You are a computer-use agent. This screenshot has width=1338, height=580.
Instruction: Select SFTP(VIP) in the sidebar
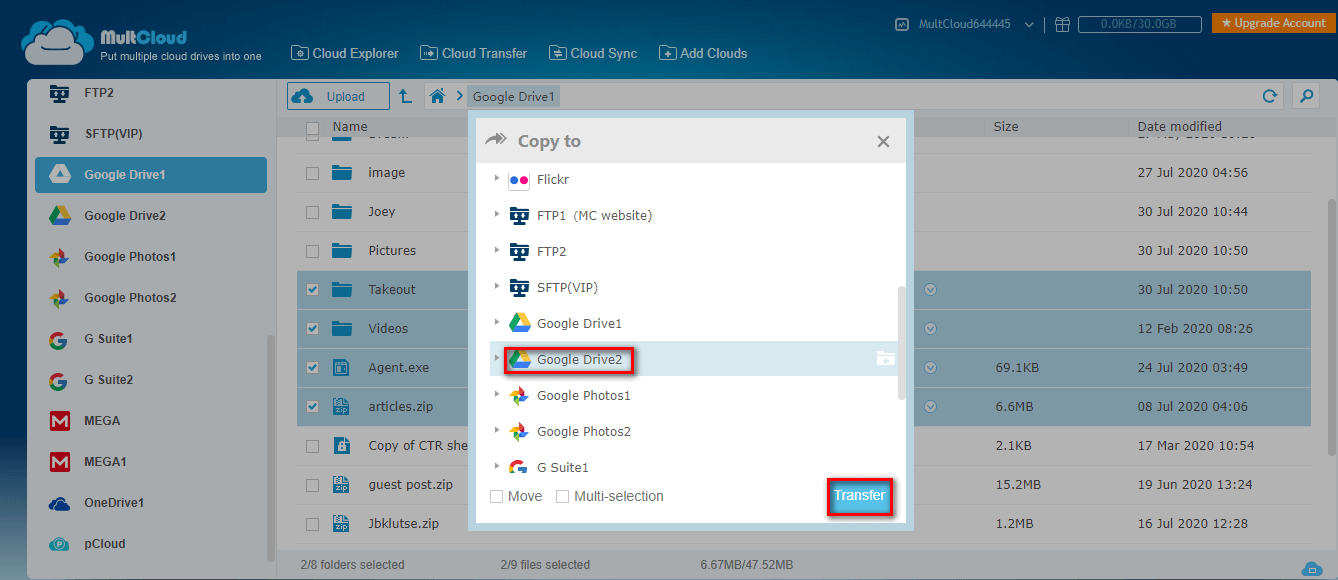tap(151, 133)
